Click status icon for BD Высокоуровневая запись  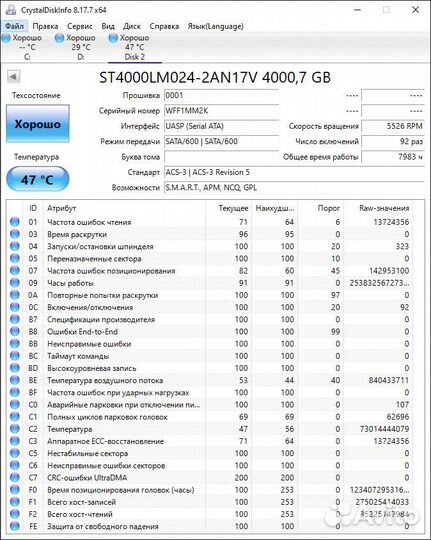pos(14,368)
